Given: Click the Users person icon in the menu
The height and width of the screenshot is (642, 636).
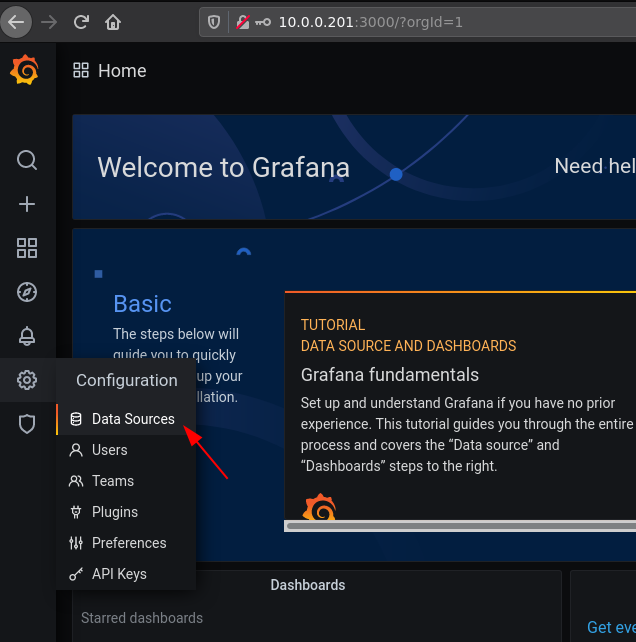Looking at the screenshot, I should pos(76,450).
